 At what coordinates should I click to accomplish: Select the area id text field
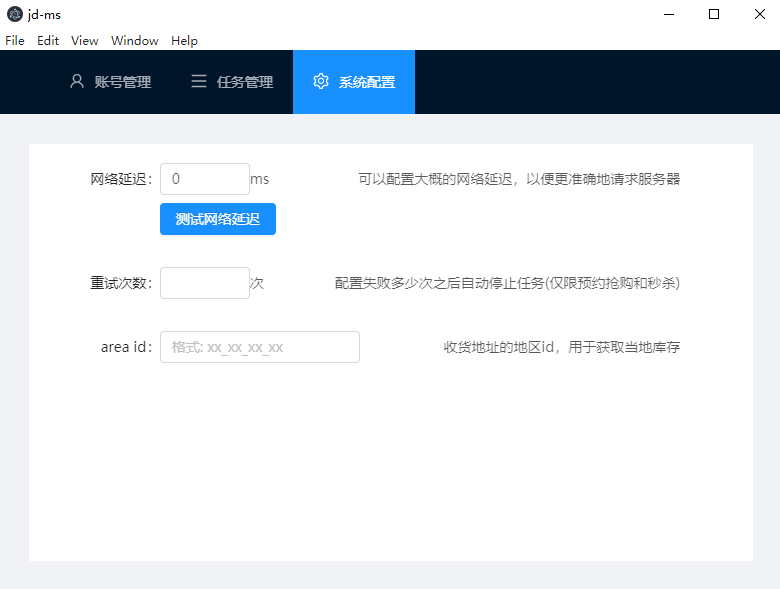[x=259, y=347]
